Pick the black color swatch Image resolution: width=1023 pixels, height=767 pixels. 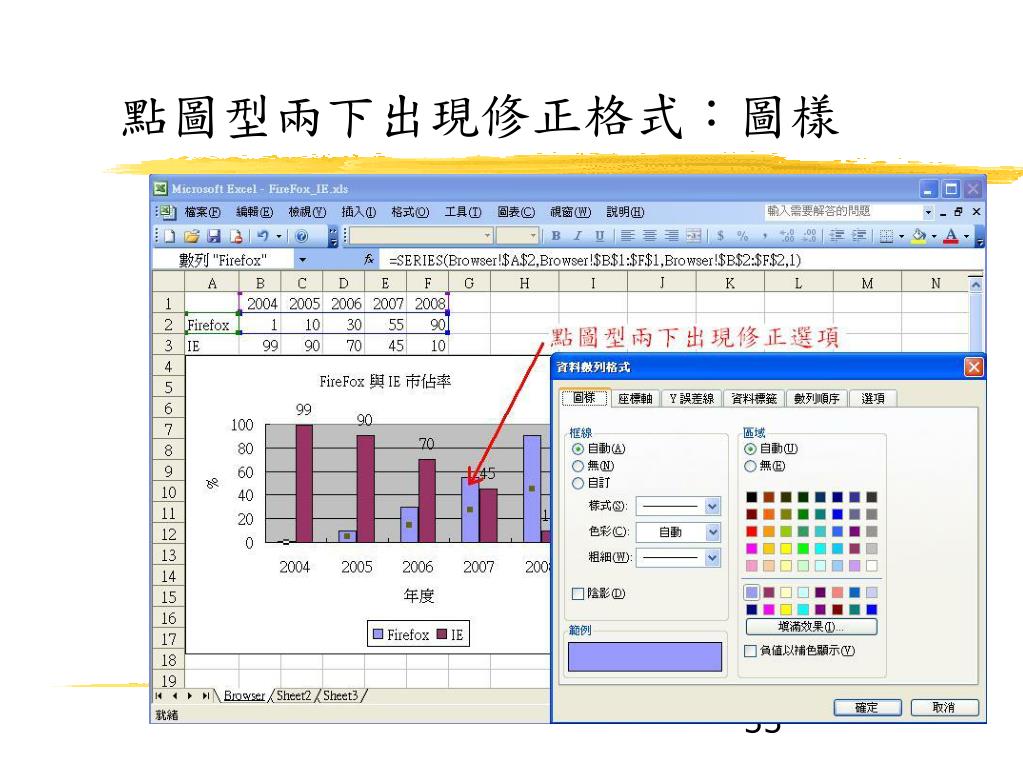(752, 497)
